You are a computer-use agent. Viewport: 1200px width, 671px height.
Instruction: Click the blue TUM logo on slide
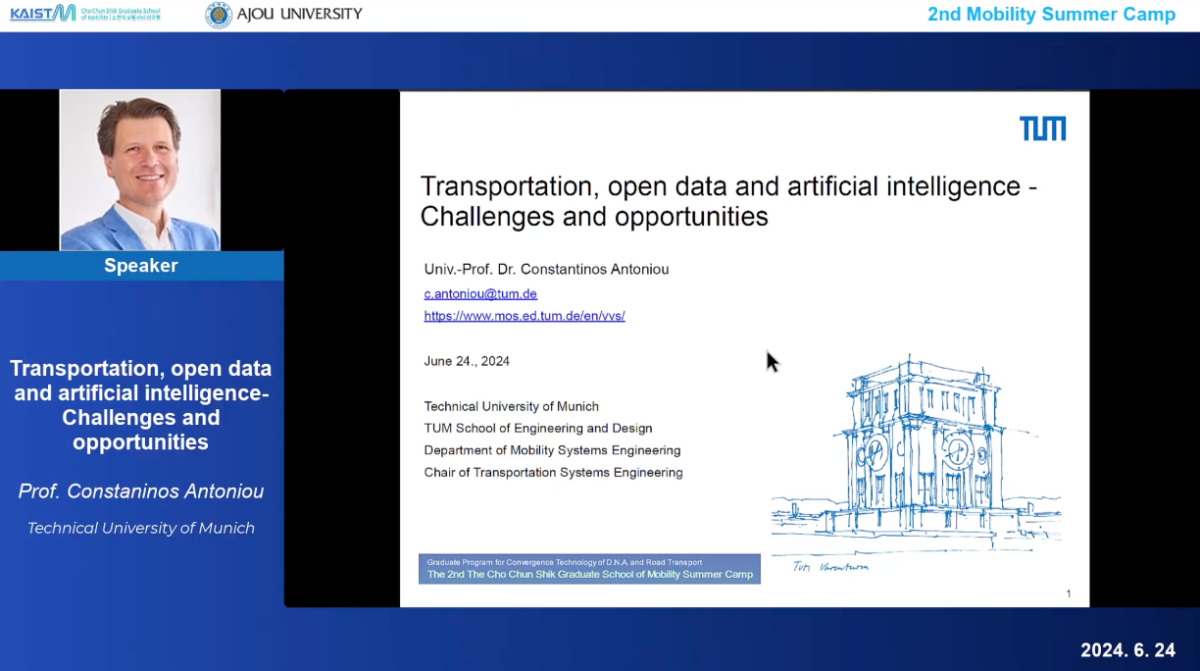(1042, 128)
